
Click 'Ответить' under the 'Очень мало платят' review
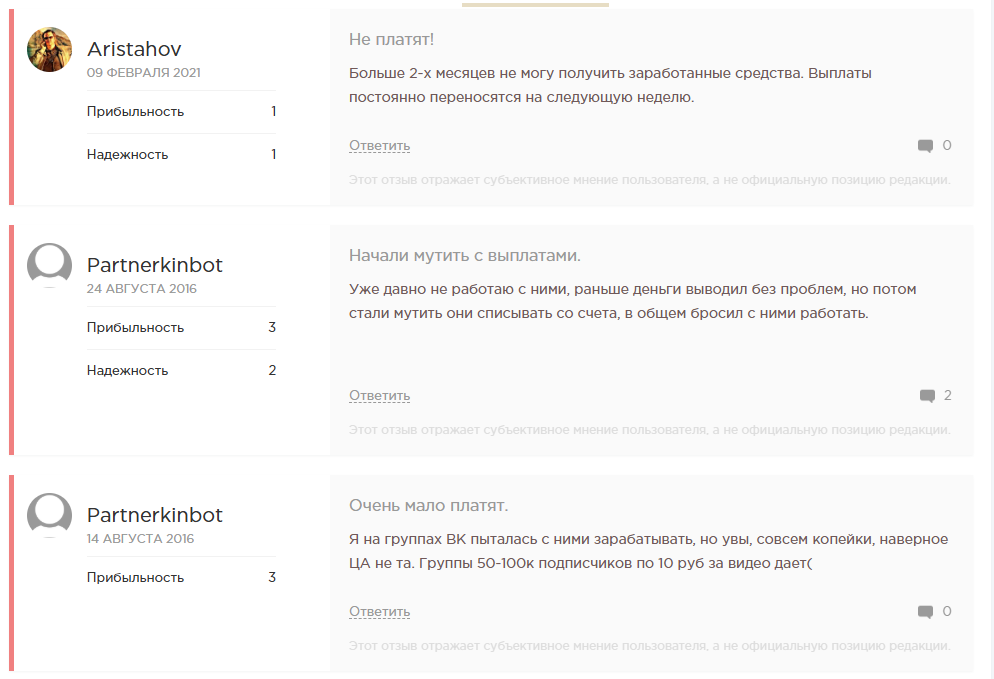[379, 612]
